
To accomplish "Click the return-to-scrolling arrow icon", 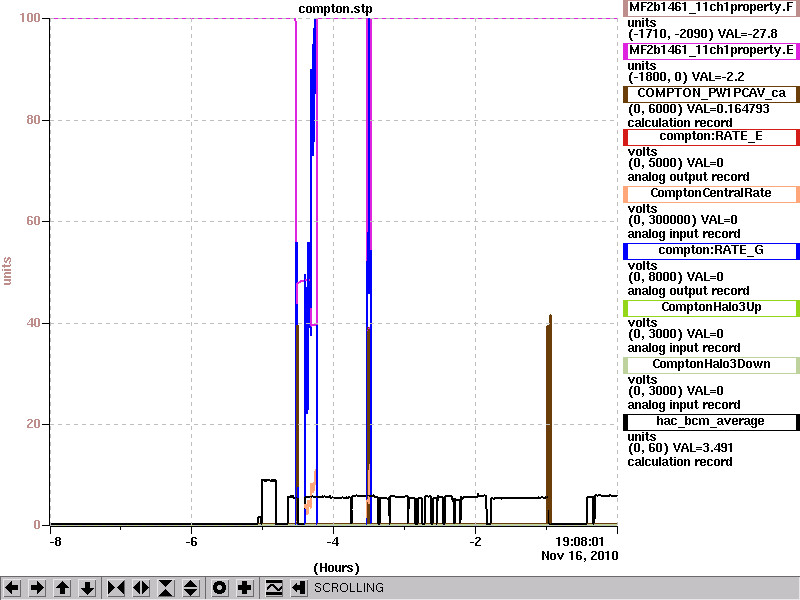I will pos(298,588).
